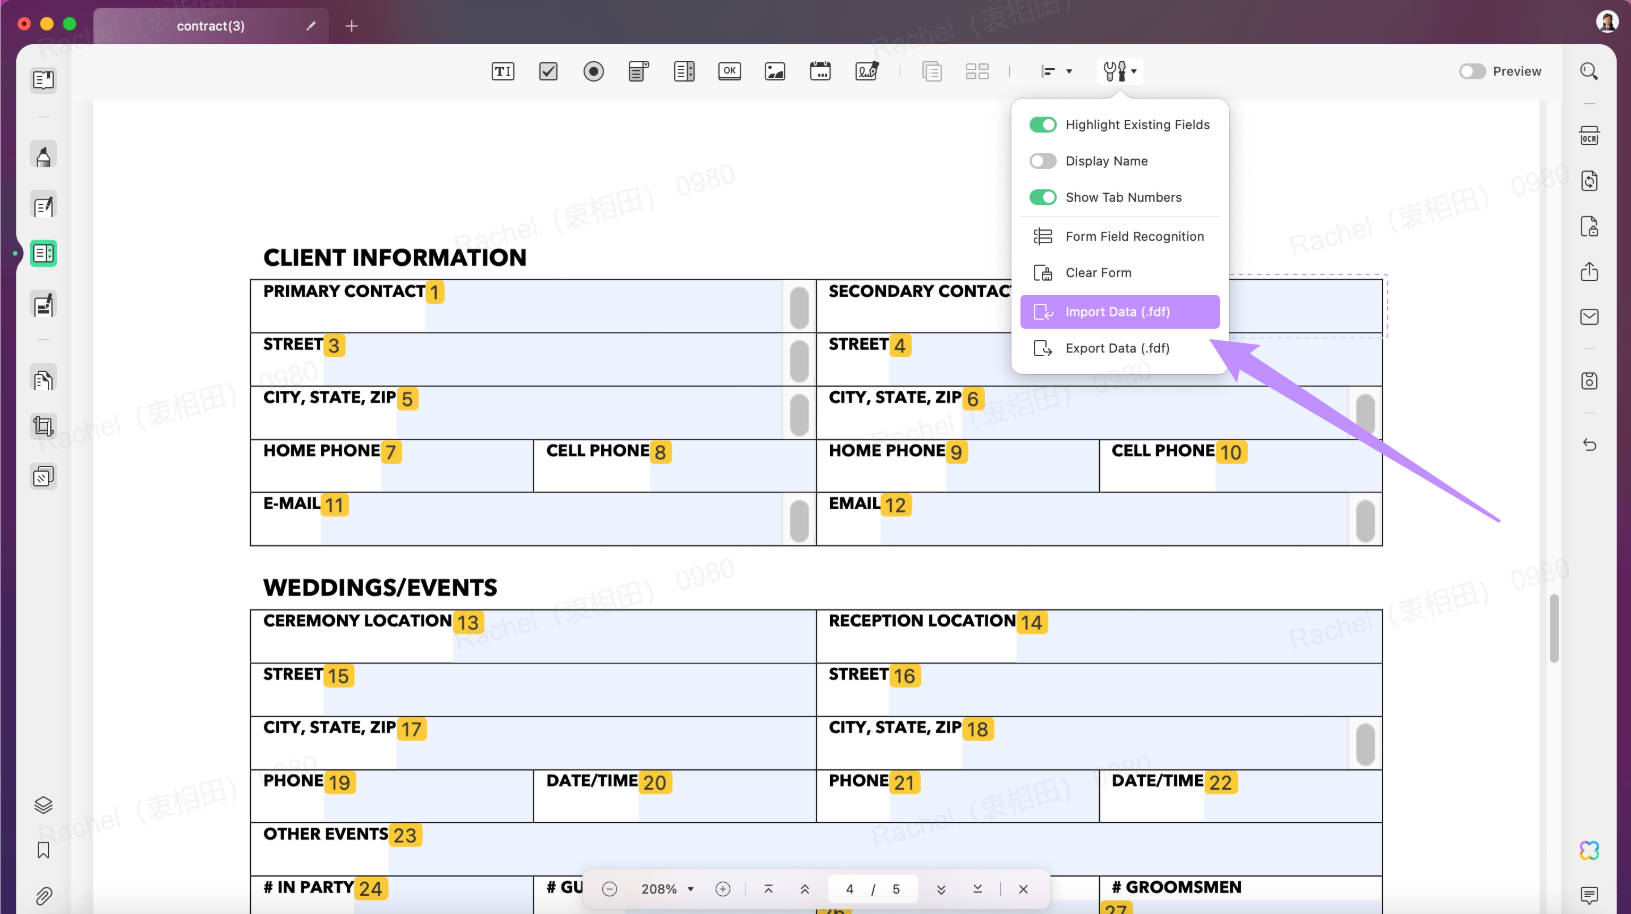The width and height of the screenshot is (1631, 914).
Task: Go to previous page arrow button
Action: [805, 889]
